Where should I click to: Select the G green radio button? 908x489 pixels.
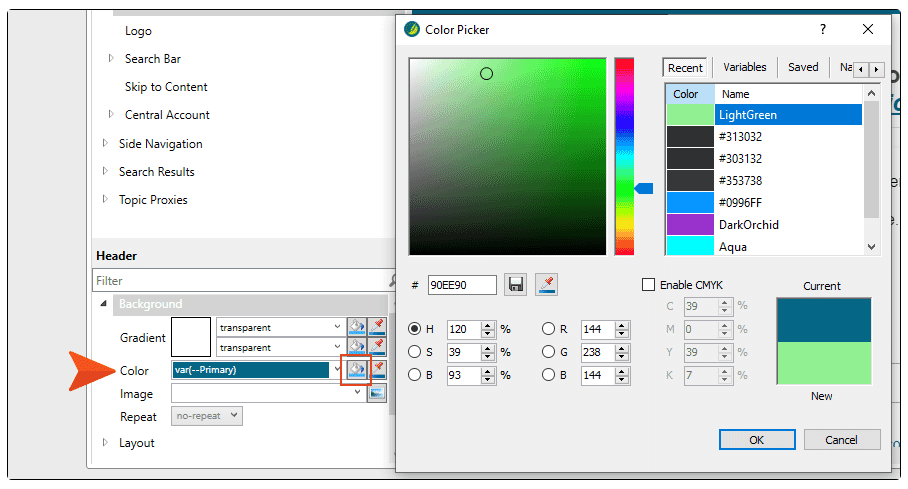(x=548, y=352)
